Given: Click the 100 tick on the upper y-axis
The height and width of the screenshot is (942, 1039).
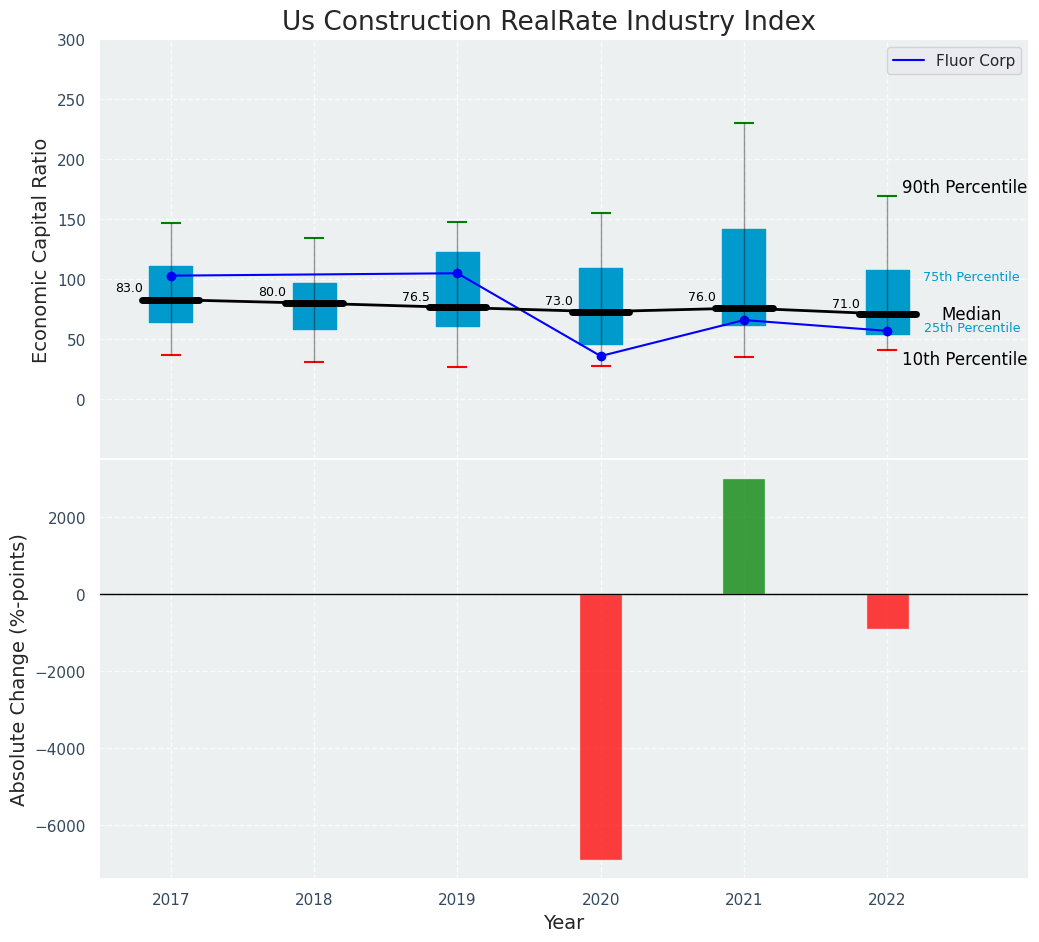Looking at the screenshot, I should [x=72, y=280].
